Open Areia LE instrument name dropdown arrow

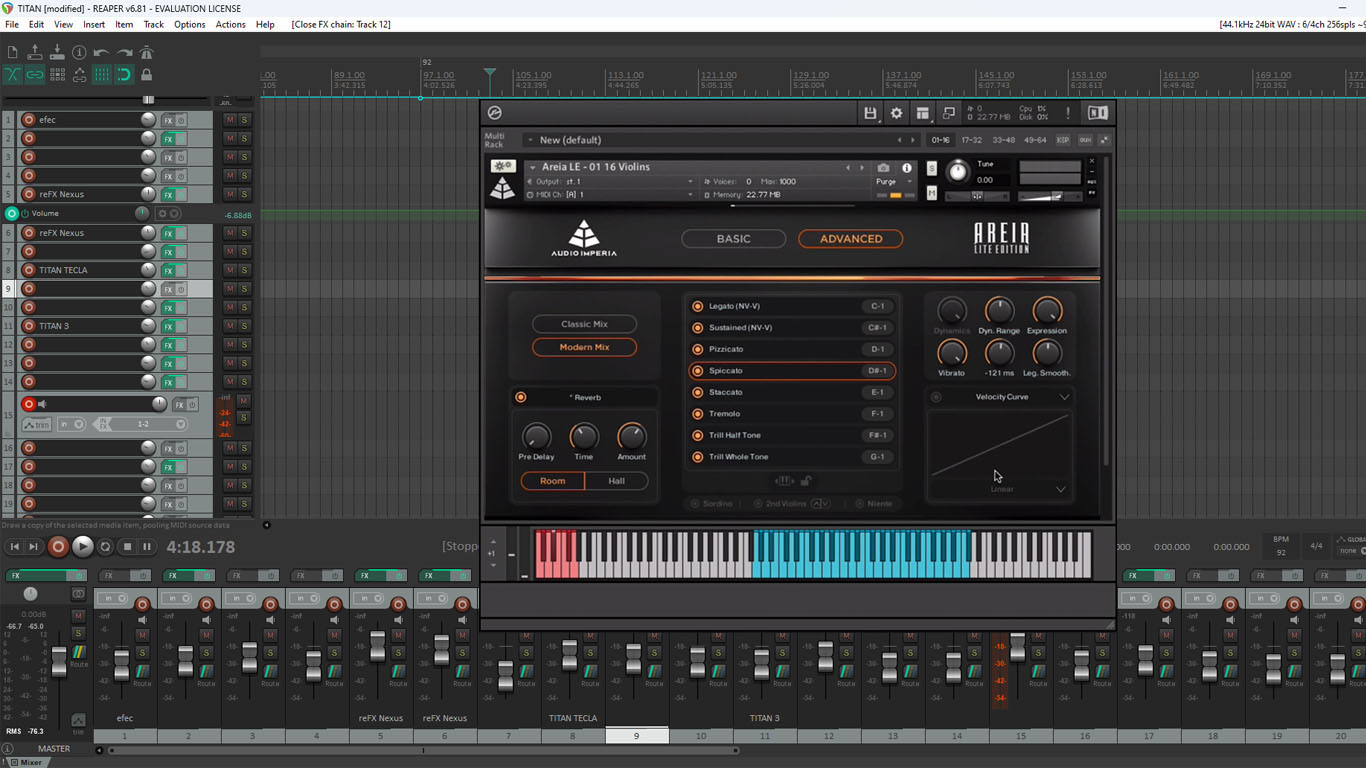533,167
